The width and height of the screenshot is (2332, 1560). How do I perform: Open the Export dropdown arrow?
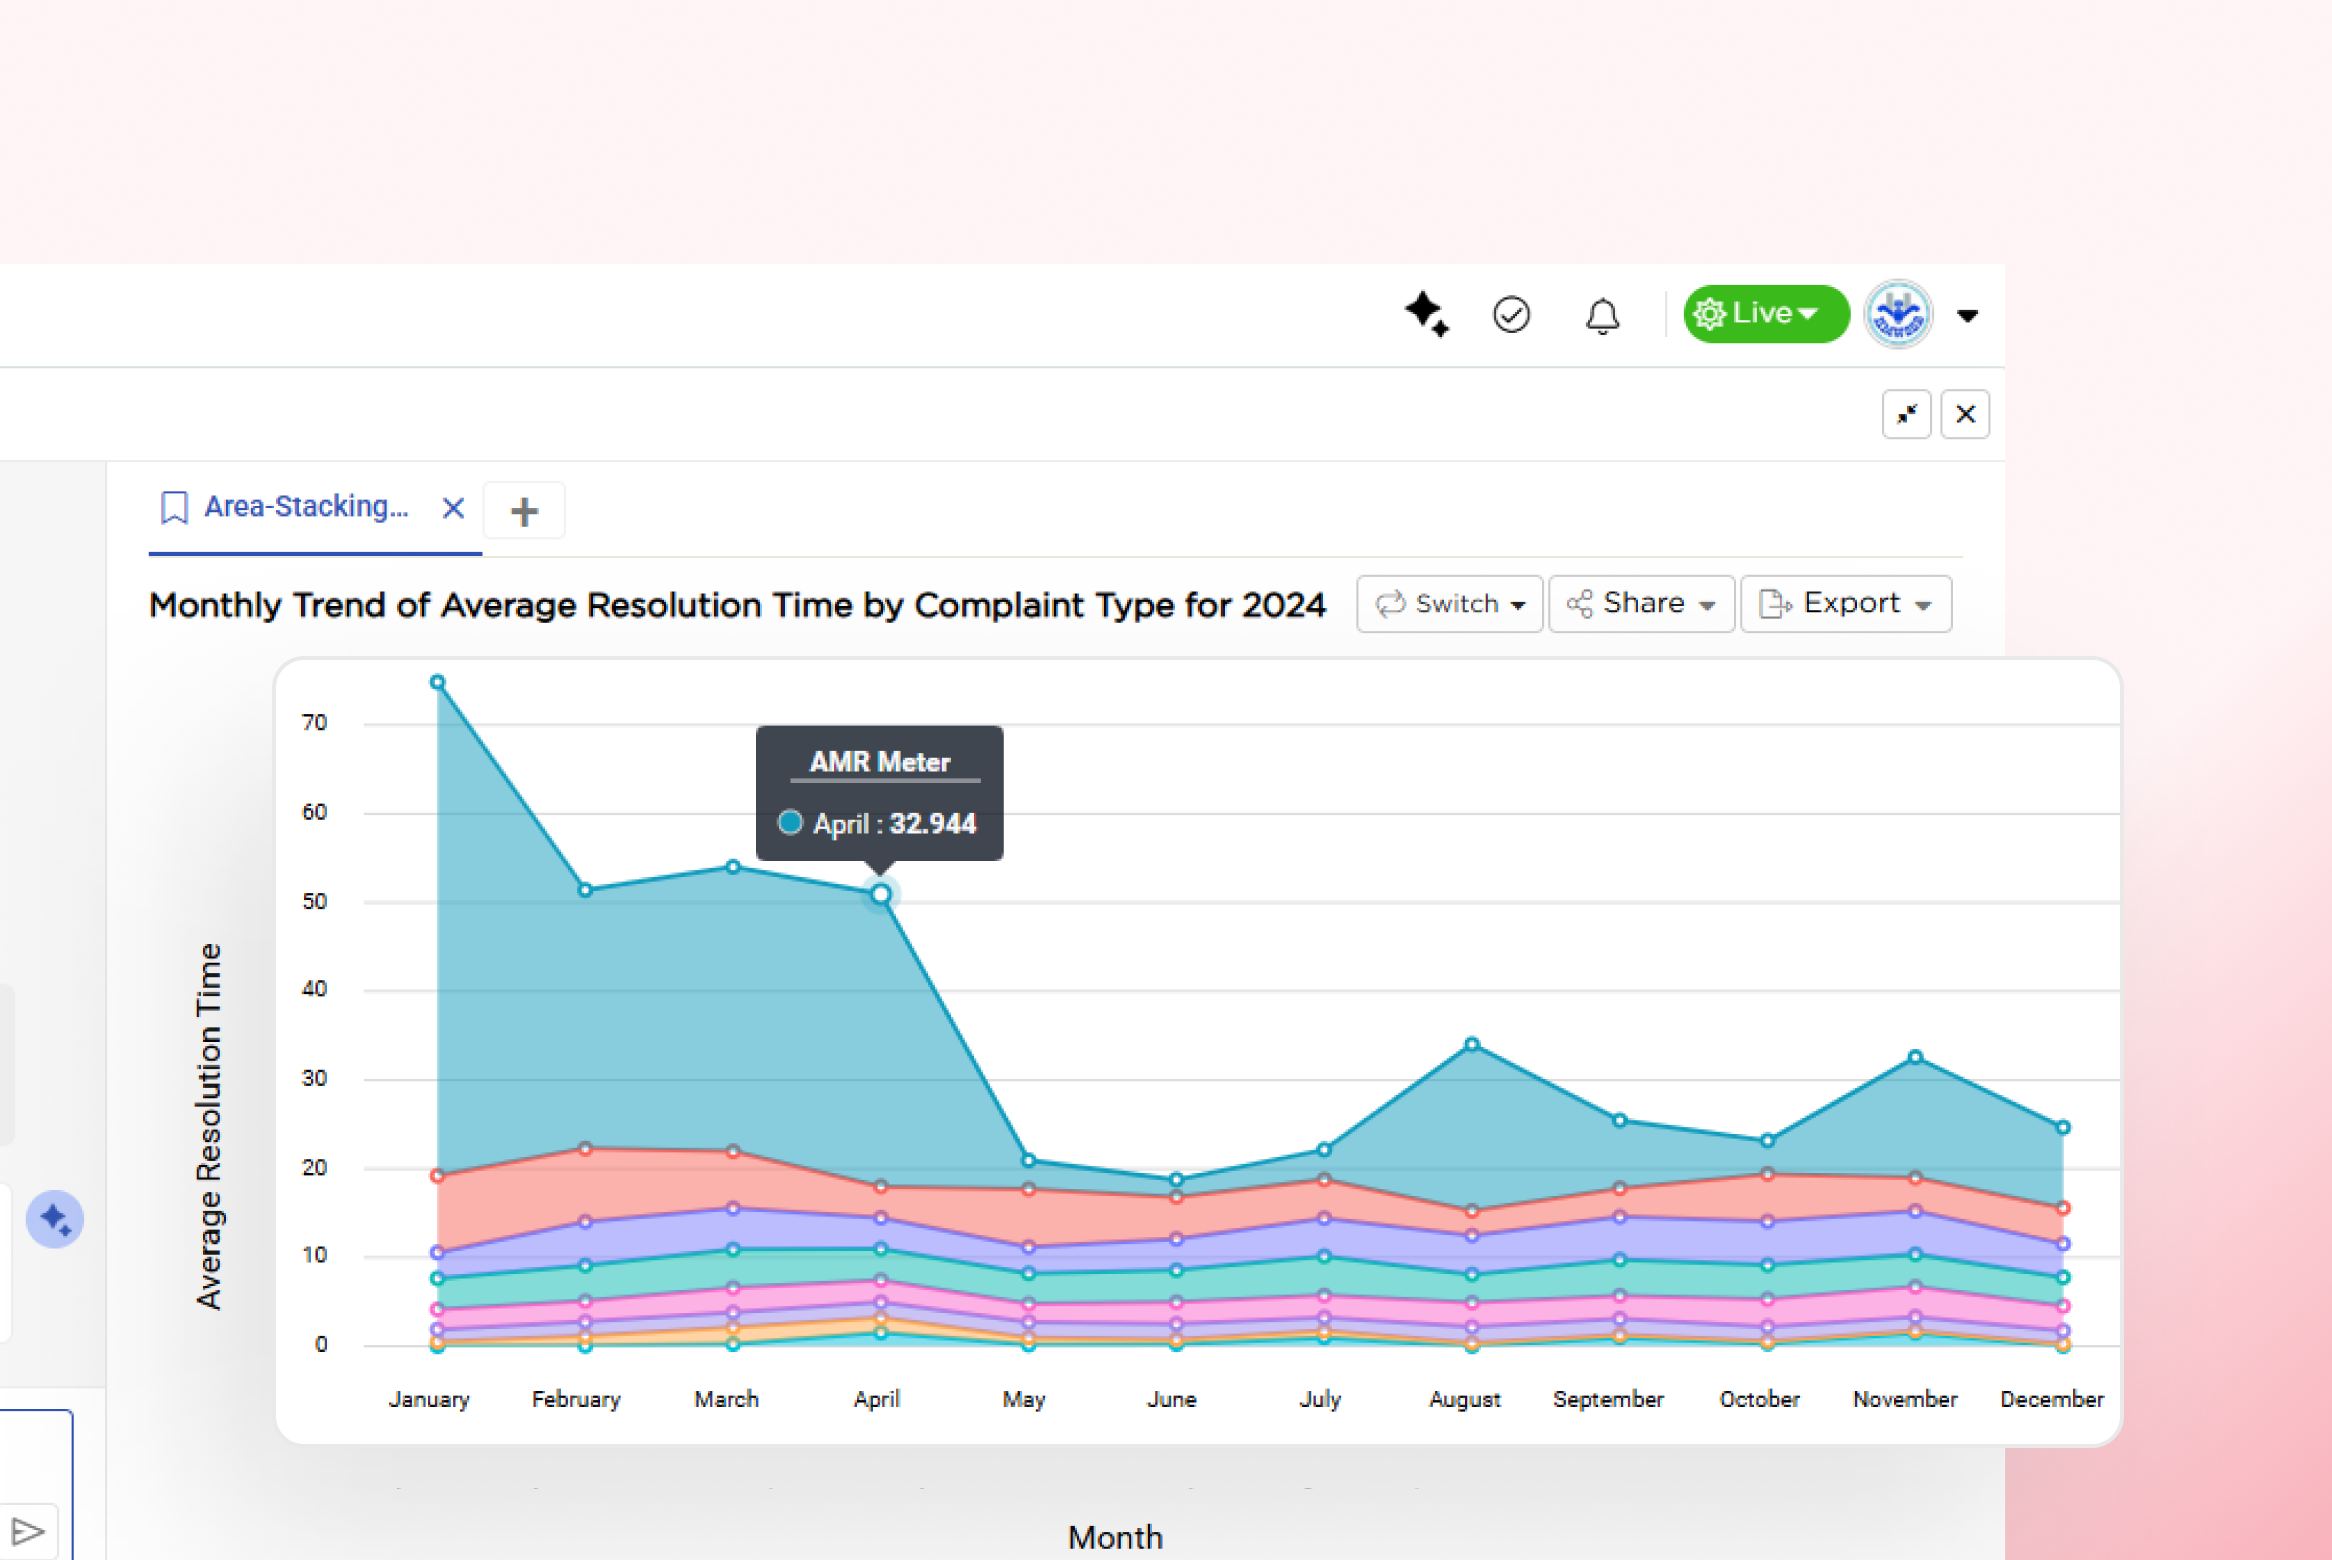point(1925,605)
